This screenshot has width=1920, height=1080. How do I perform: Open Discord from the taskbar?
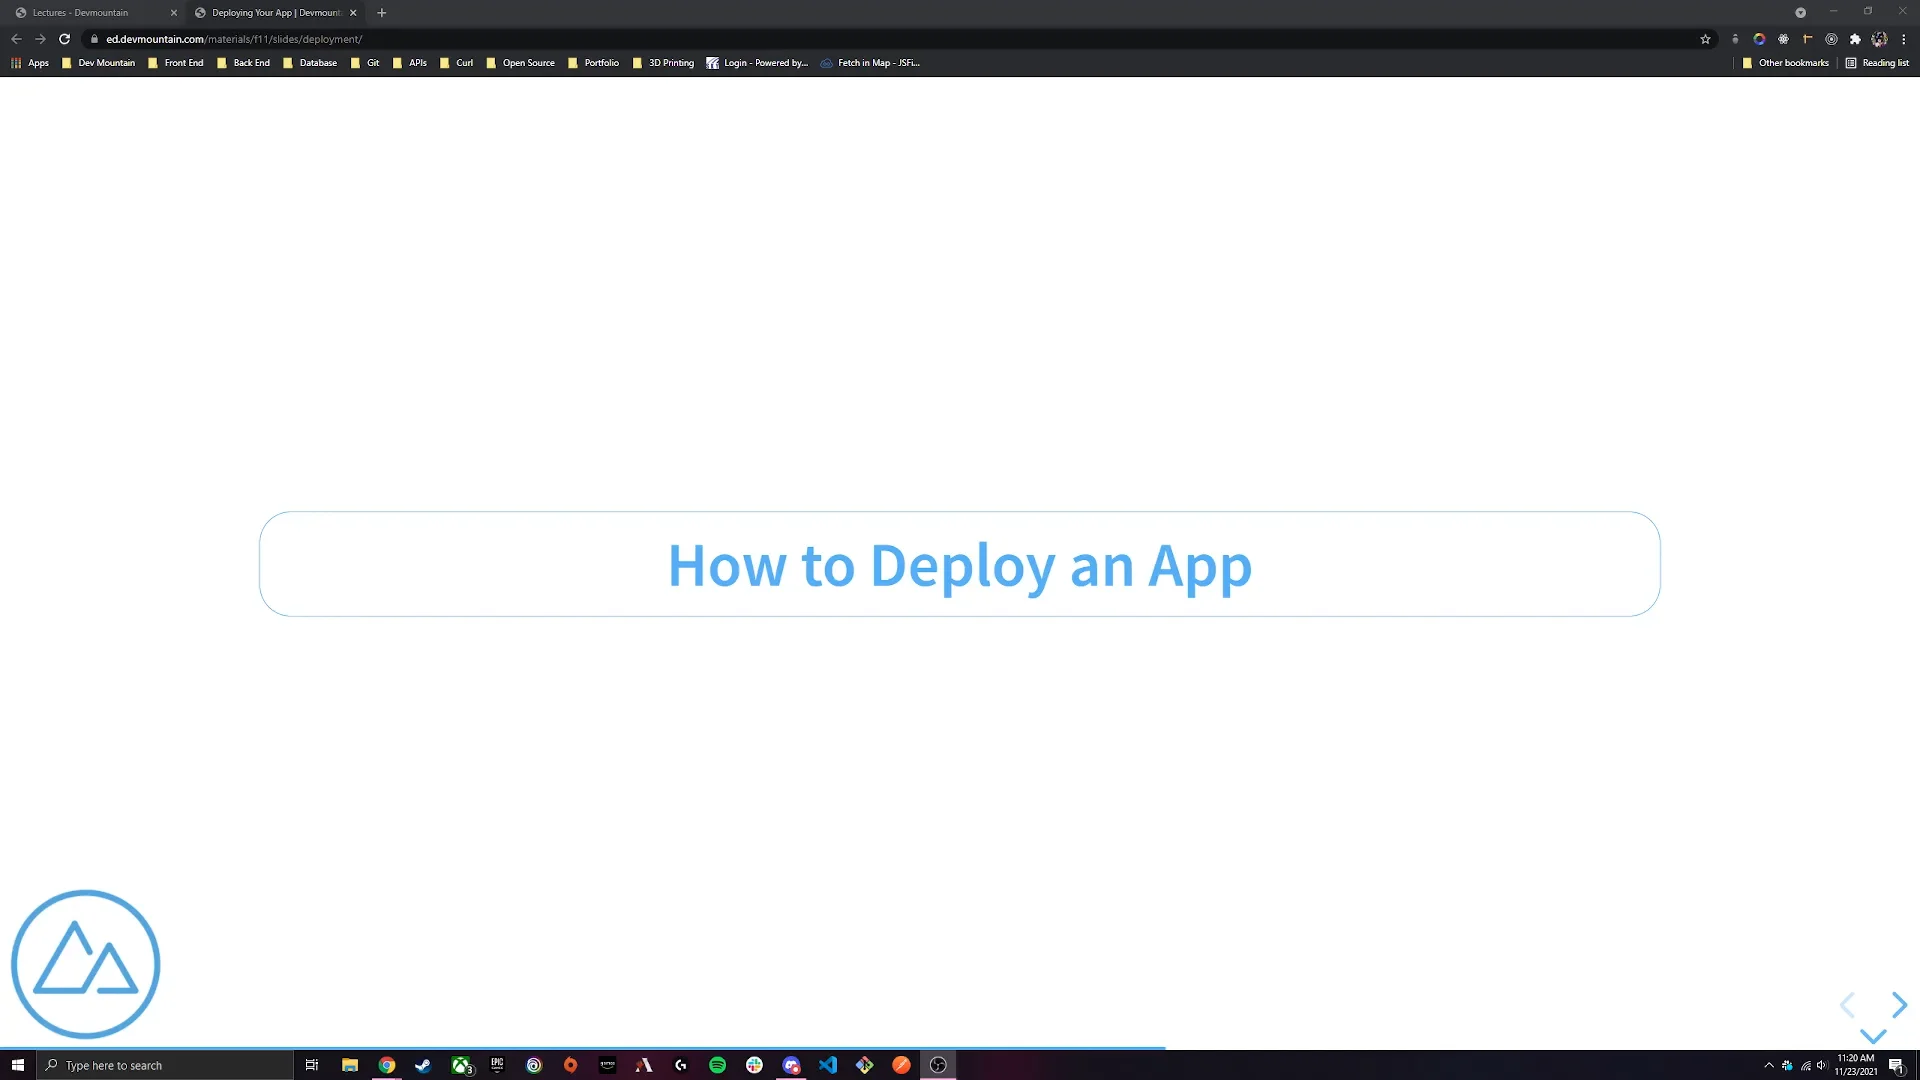coord(791,1065)
